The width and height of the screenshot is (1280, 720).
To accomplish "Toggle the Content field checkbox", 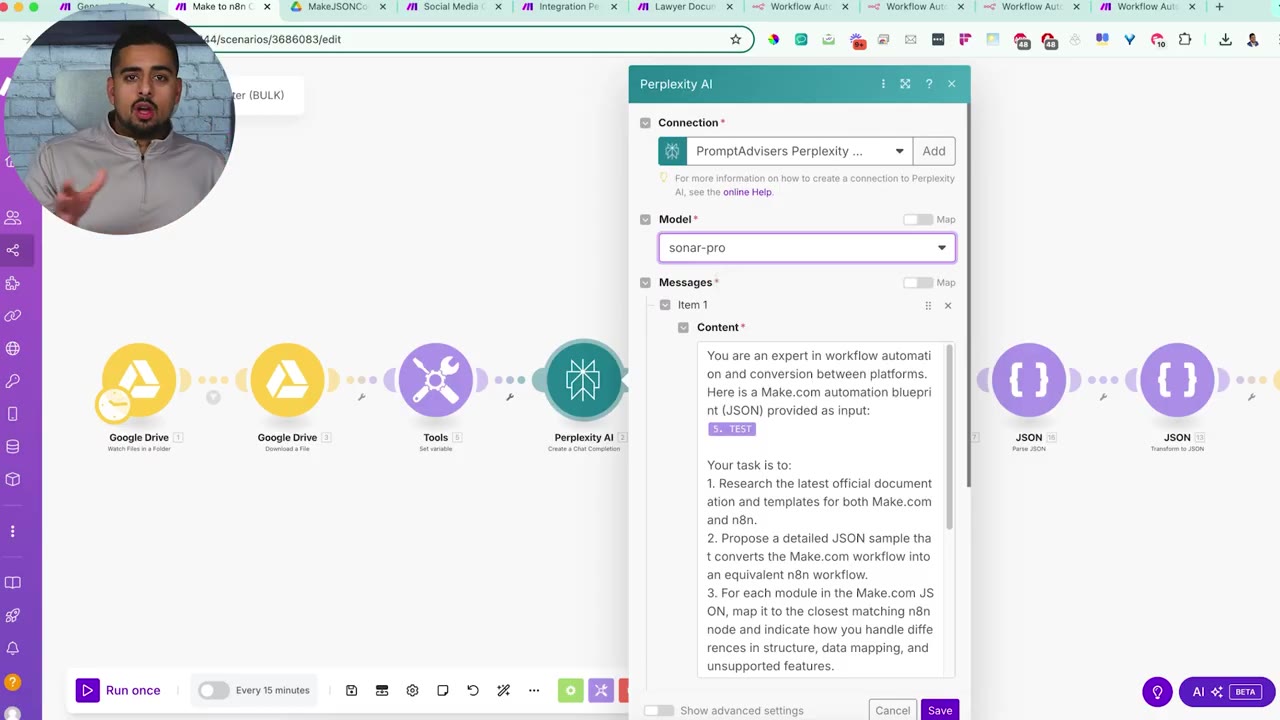I will [684, 328].
